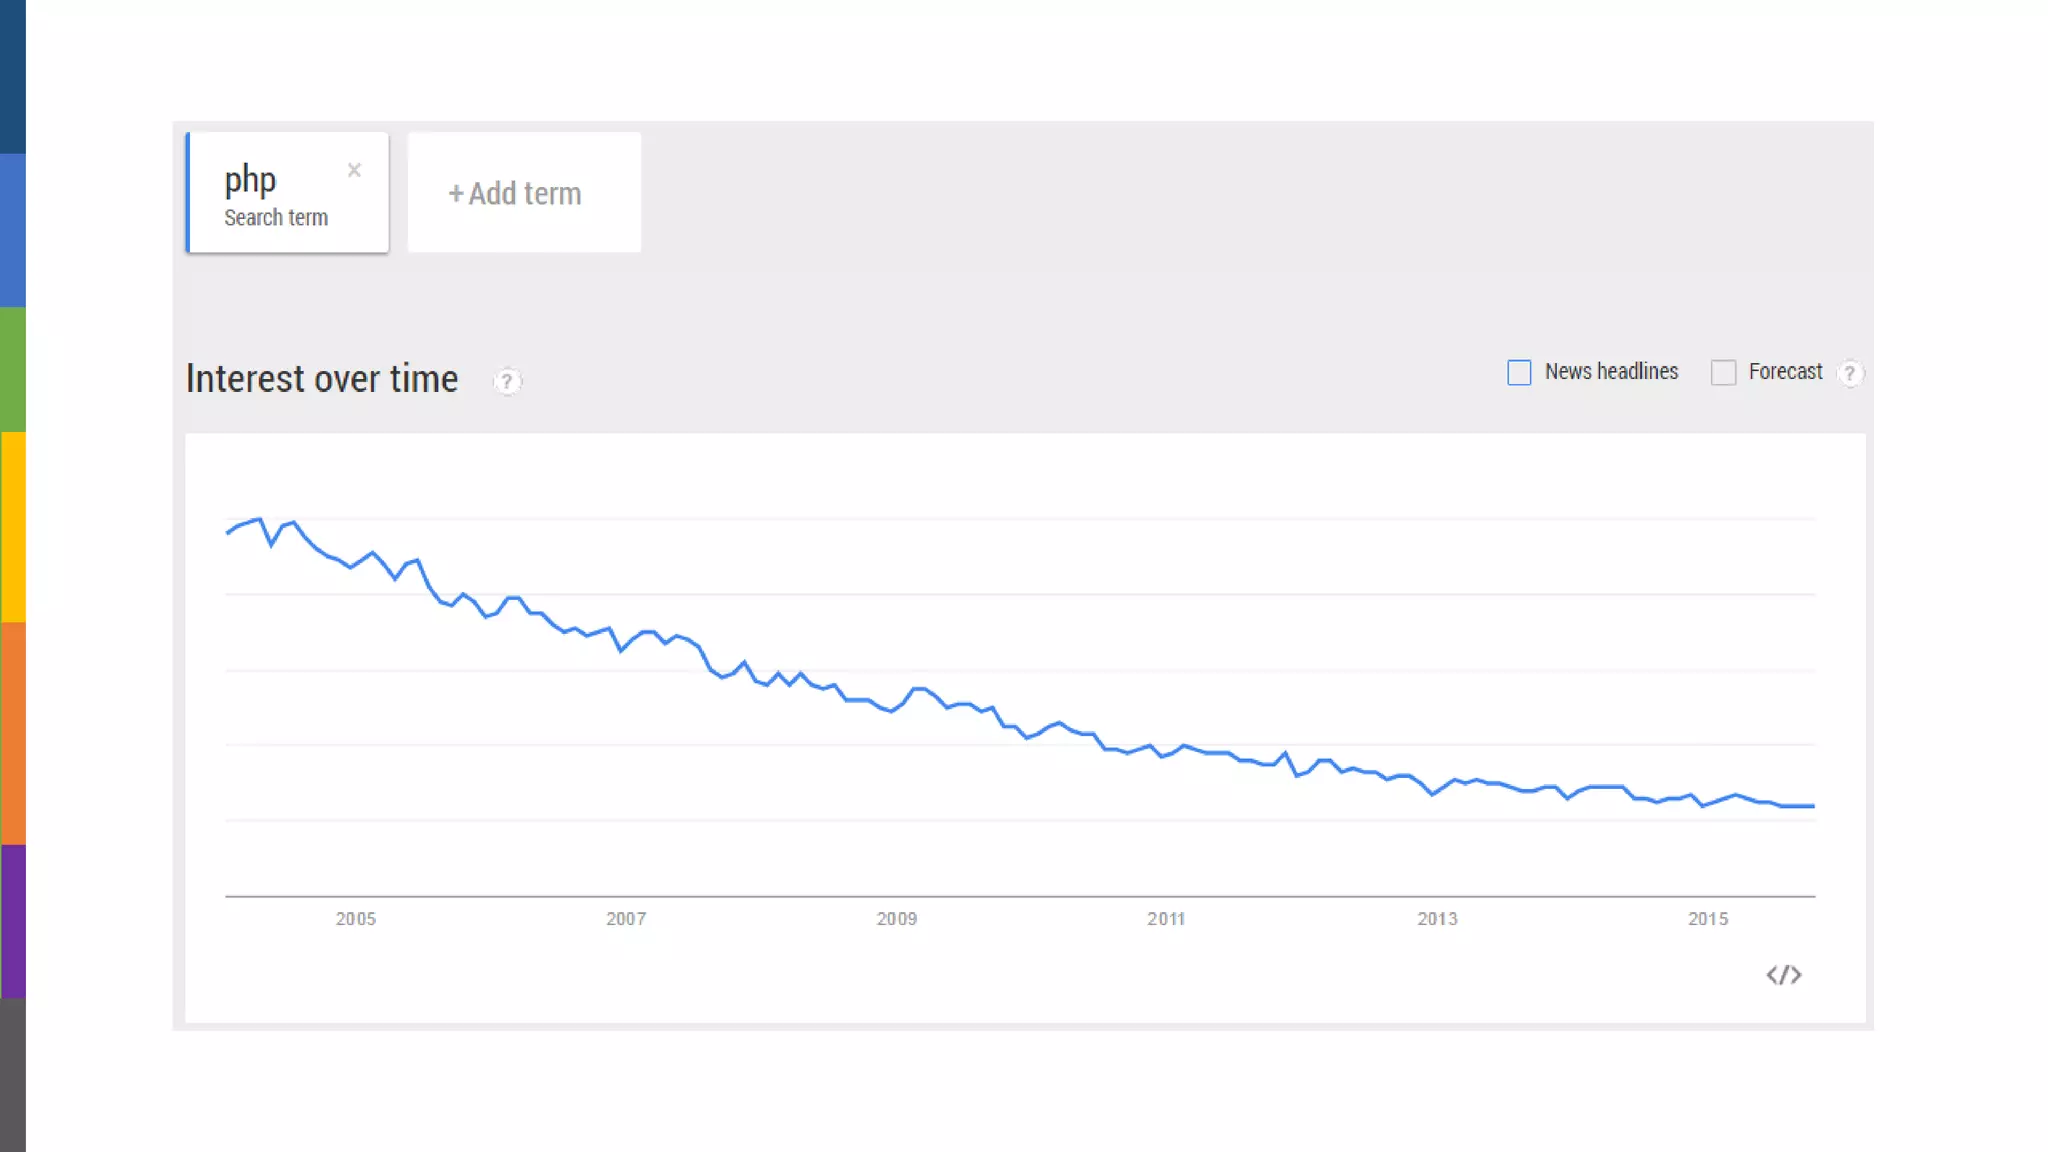Click the 2009 axis label
Screen dimensions: 2048x1152
[897, 919]
